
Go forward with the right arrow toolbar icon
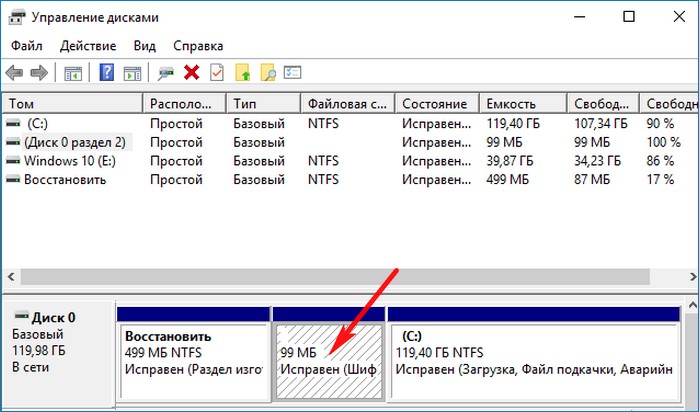pos(39,72)
